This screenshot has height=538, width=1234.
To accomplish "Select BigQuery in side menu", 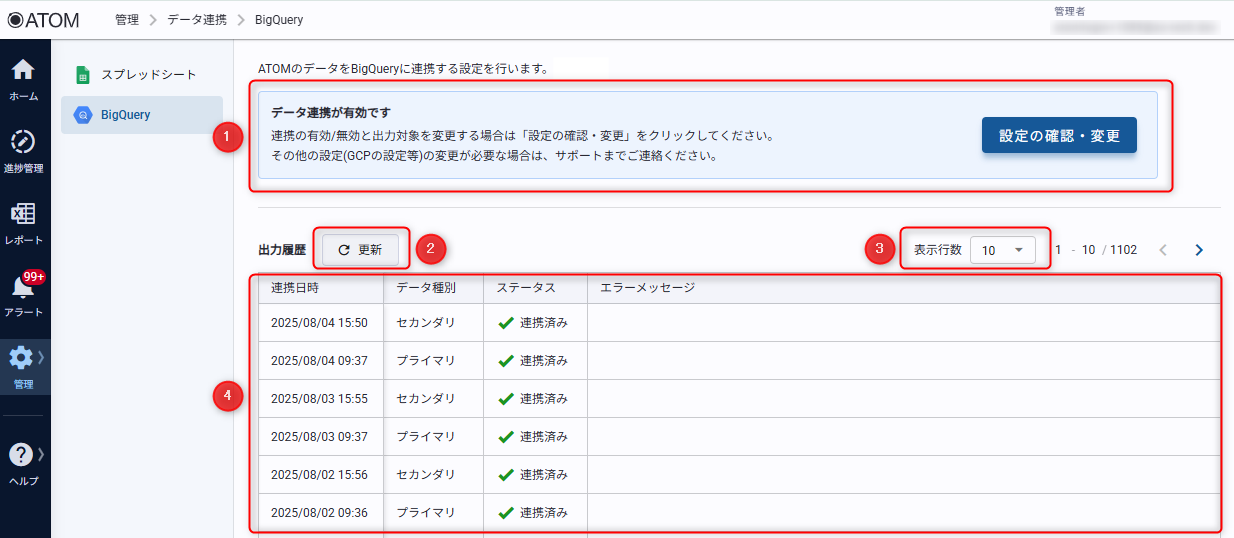I will (x=126, y=115).
